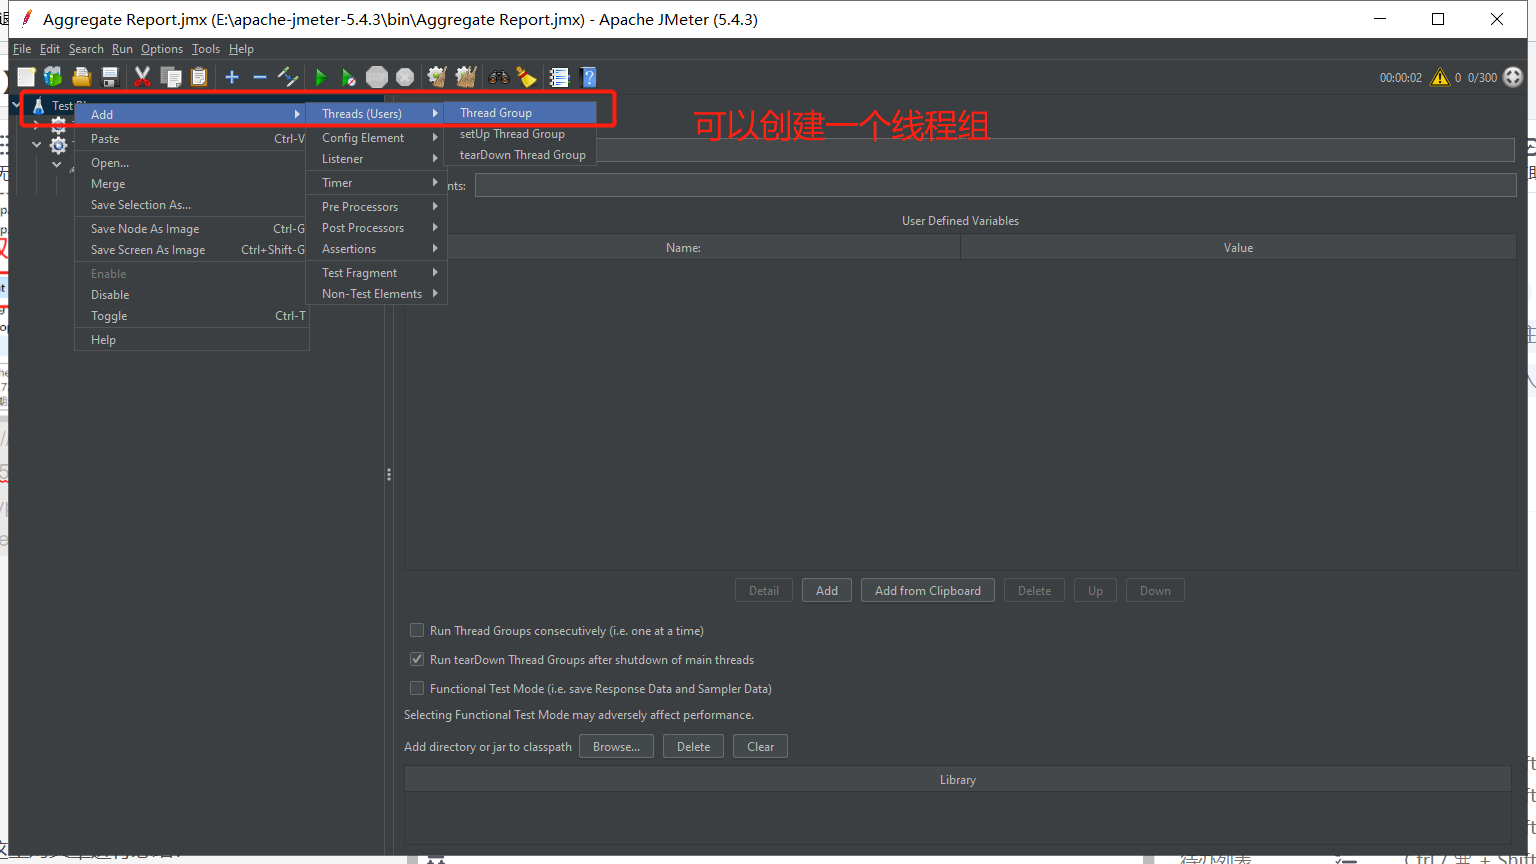Click the Start no pauses icon
Screen dimensions: 1536x864
[348, 77]
